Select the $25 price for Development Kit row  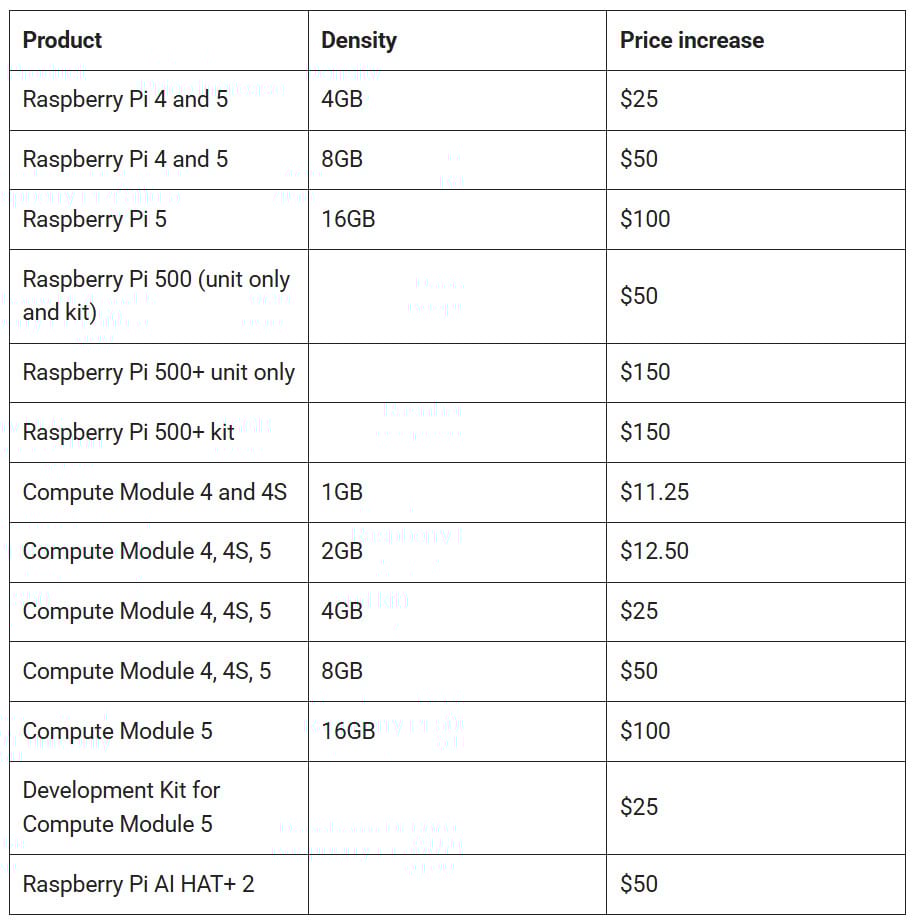coord(639,807)
